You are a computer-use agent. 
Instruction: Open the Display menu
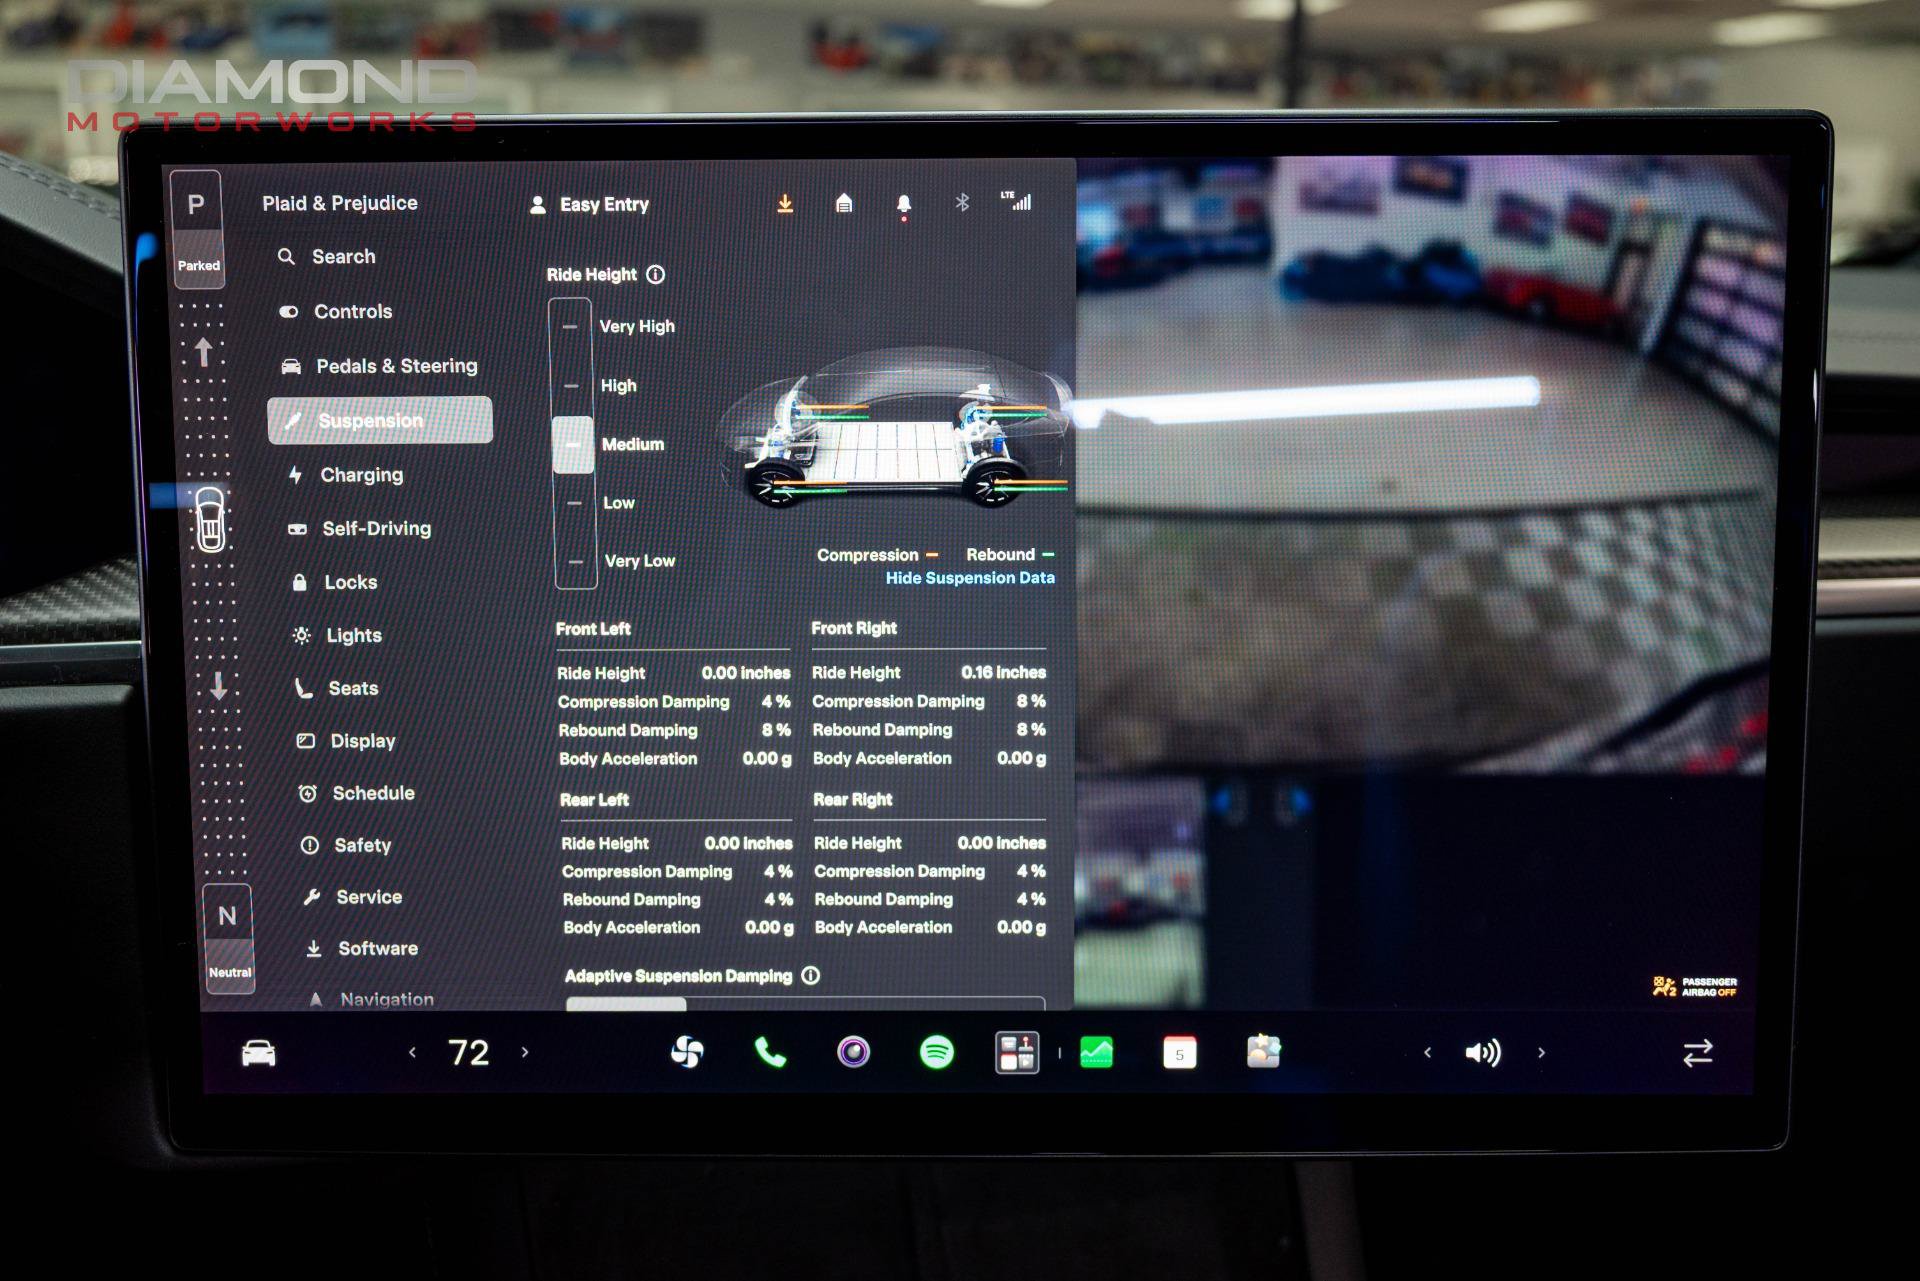coord(346,741)
